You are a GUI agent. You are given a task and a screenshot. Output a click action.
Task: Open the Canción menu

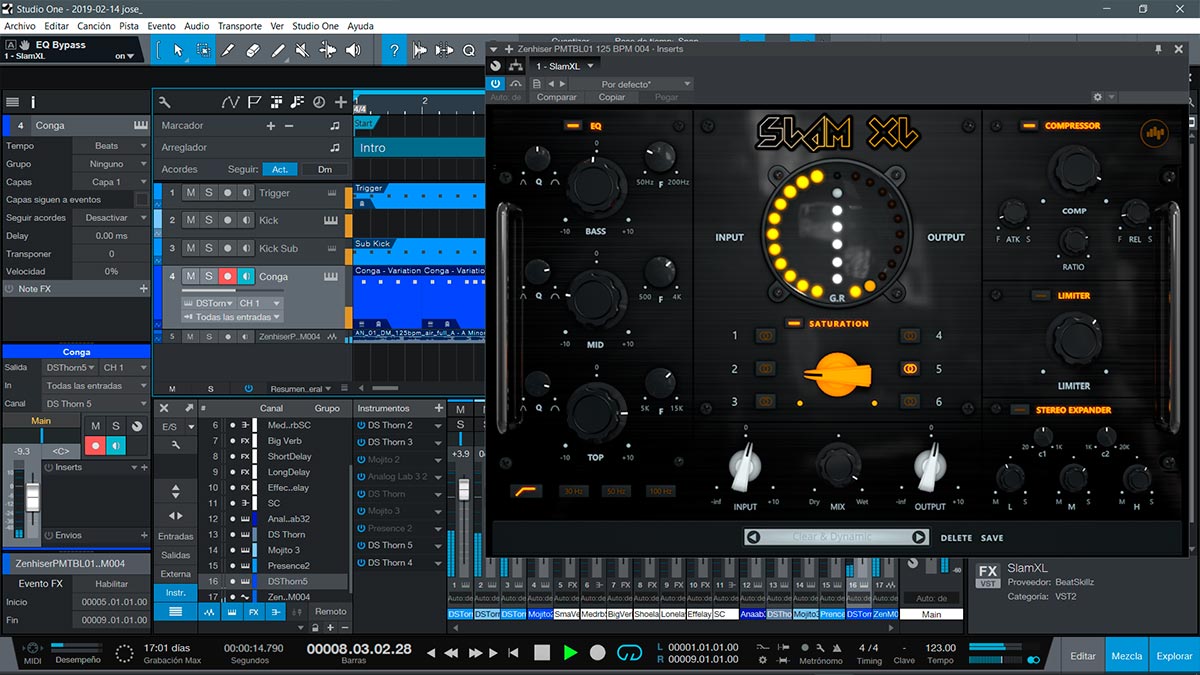[x=94, y=25]
